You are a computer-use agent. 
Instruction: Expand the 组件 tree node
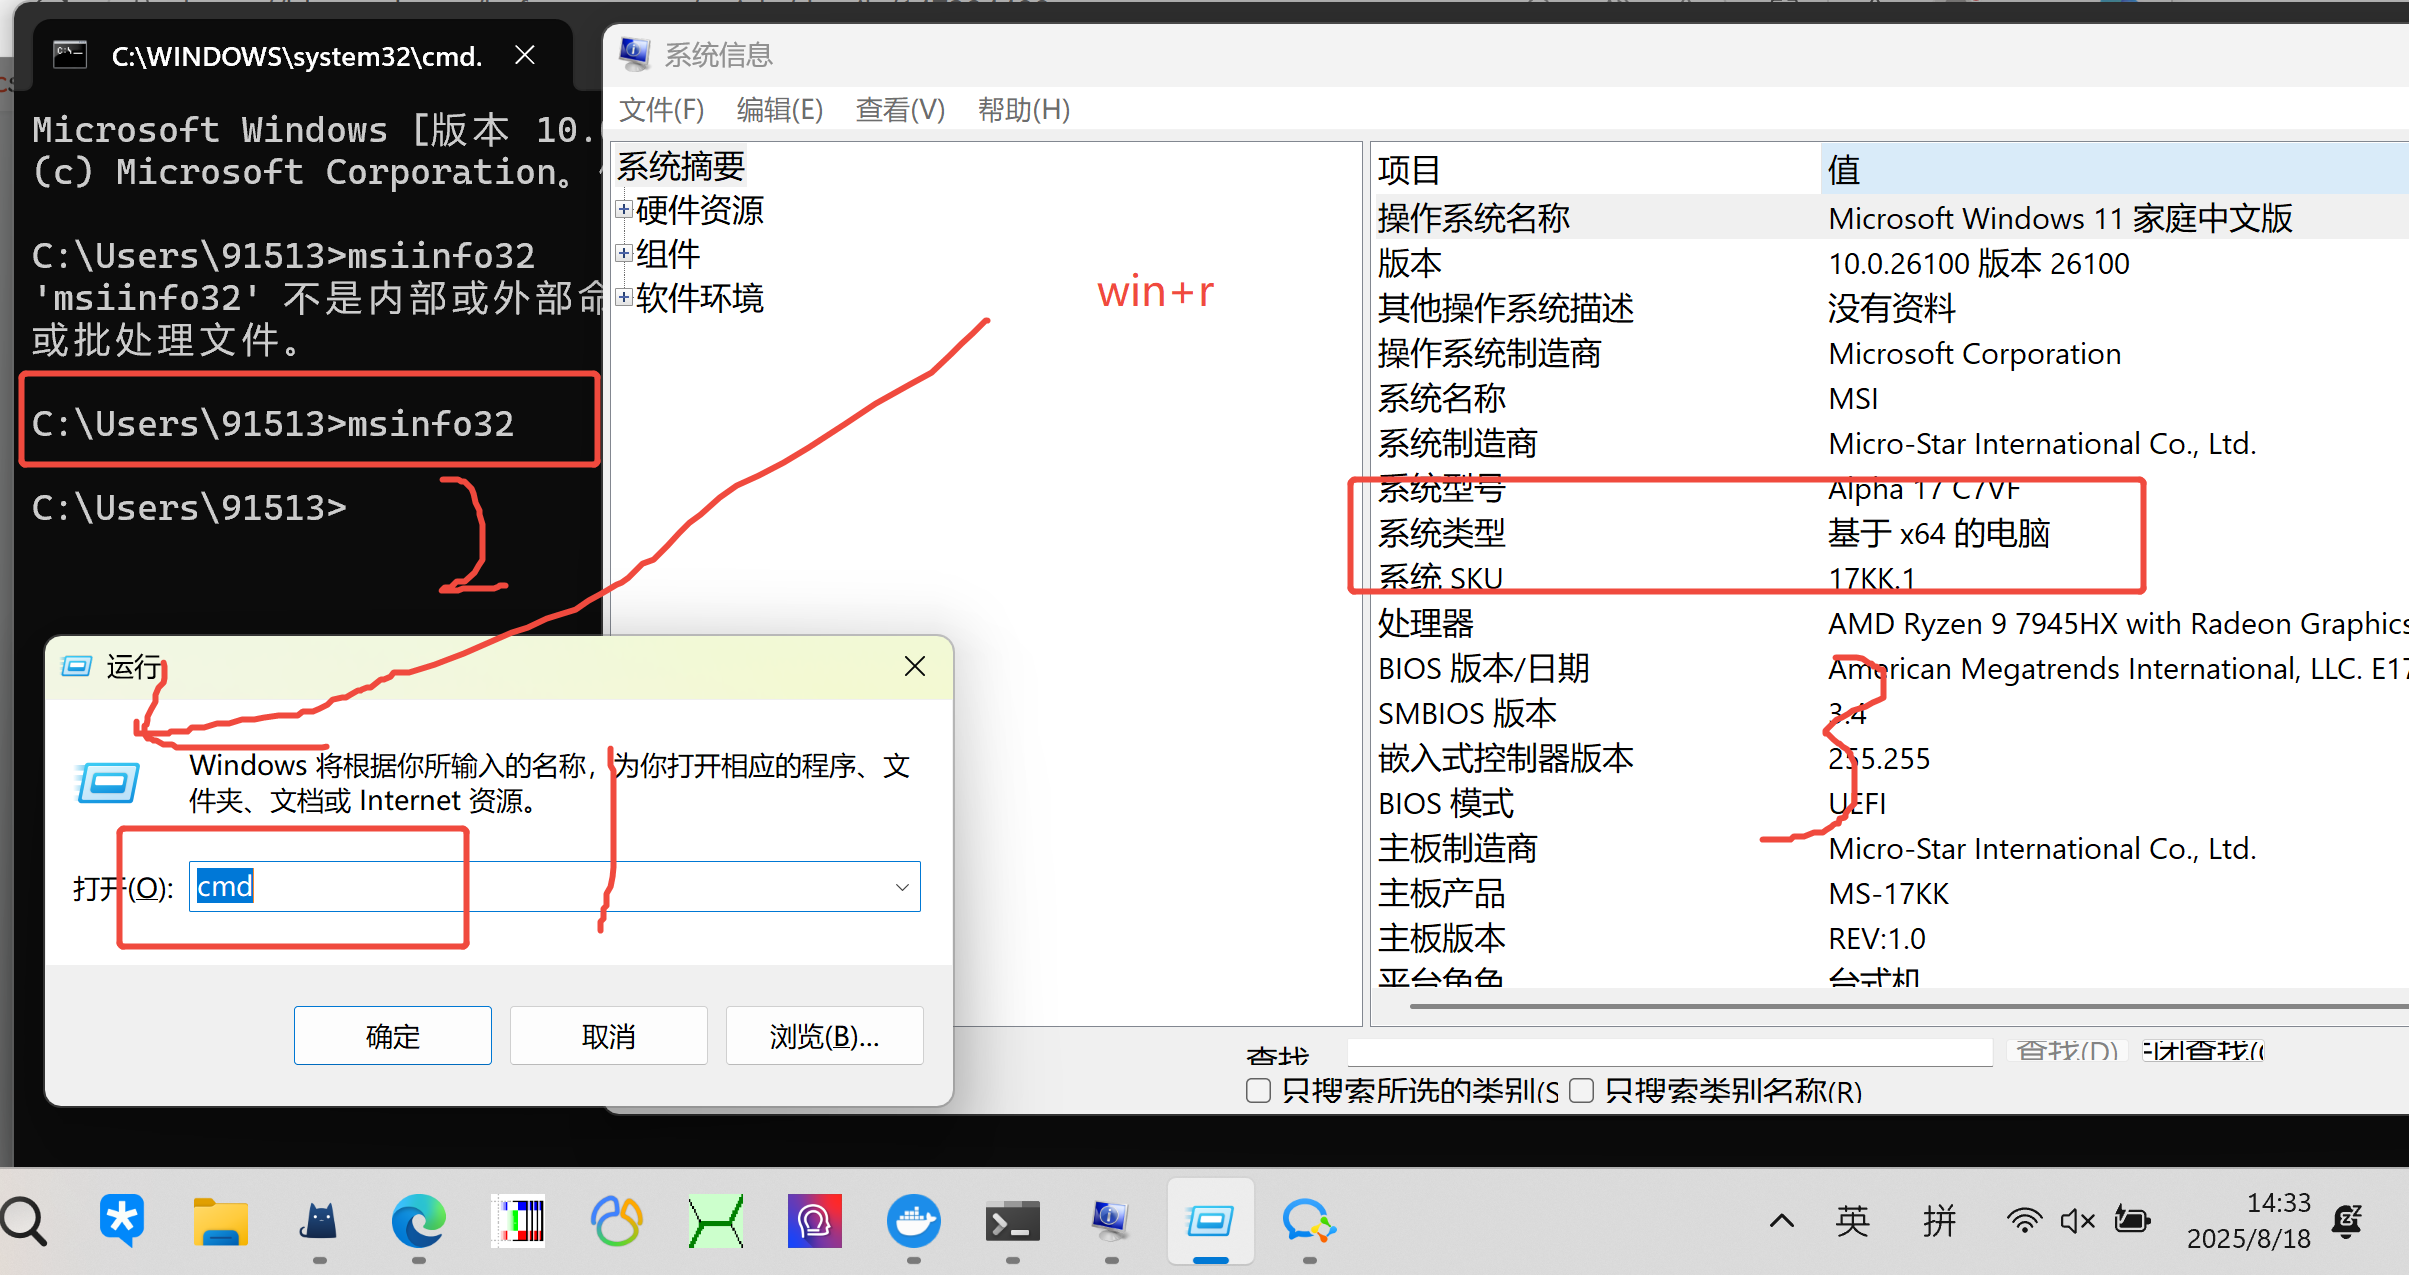click(624, 254)
